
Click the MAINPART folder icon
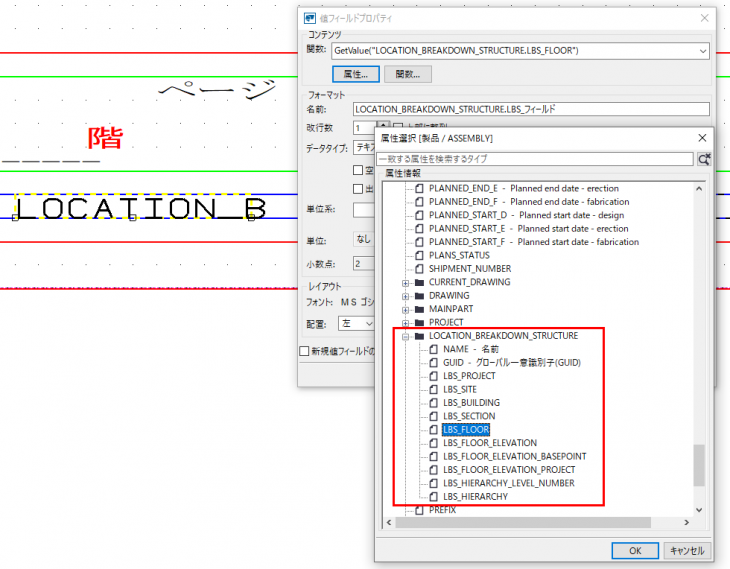click(x=419, y=309)
